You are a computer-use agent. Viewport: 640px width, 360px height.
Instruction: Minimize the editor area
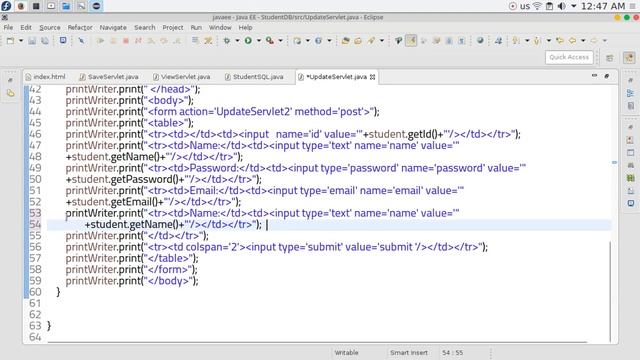click(x=594, y=76)
